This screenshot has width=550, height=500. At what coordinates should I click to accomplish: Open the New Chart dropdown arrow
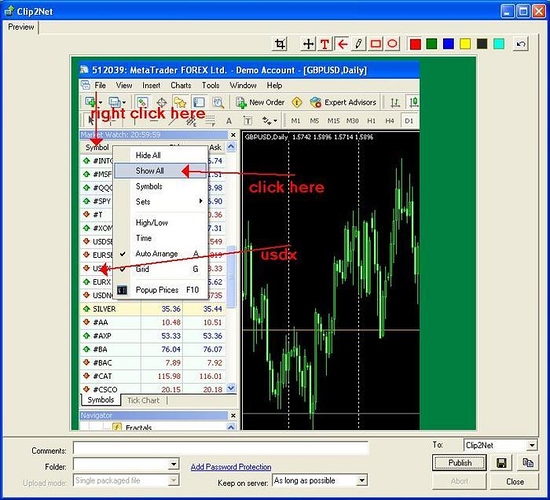(100, 102)
